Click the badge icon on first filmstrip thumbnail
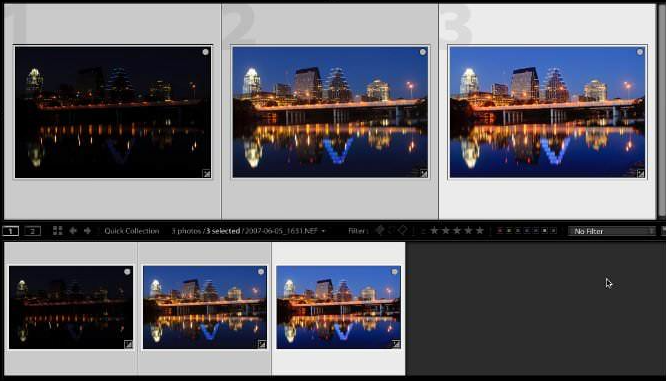 (128, 344)
